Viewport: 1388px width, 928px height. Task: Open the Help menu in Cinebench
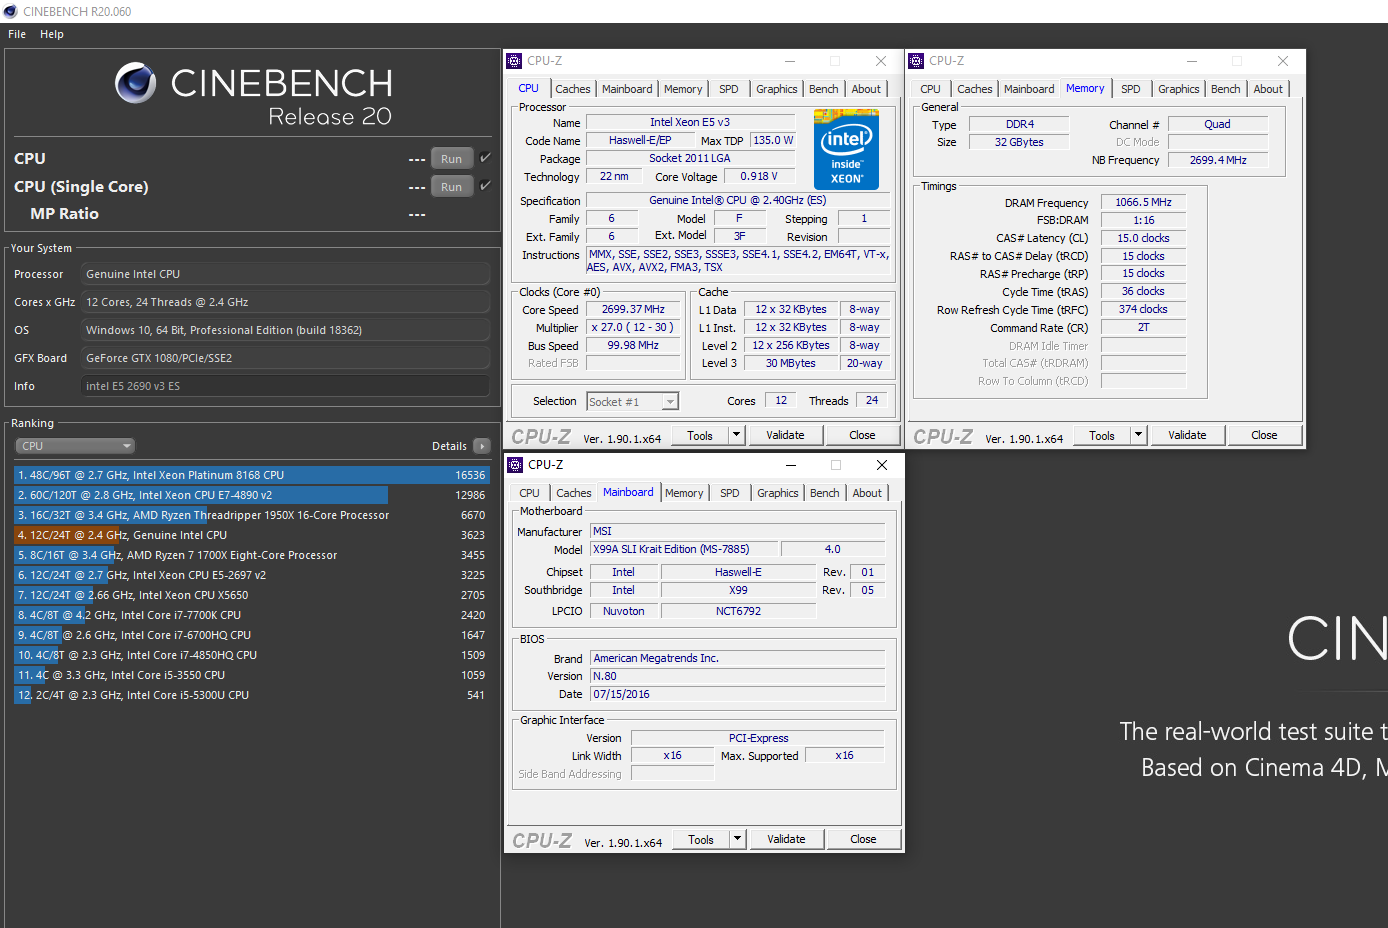[52, 34]
